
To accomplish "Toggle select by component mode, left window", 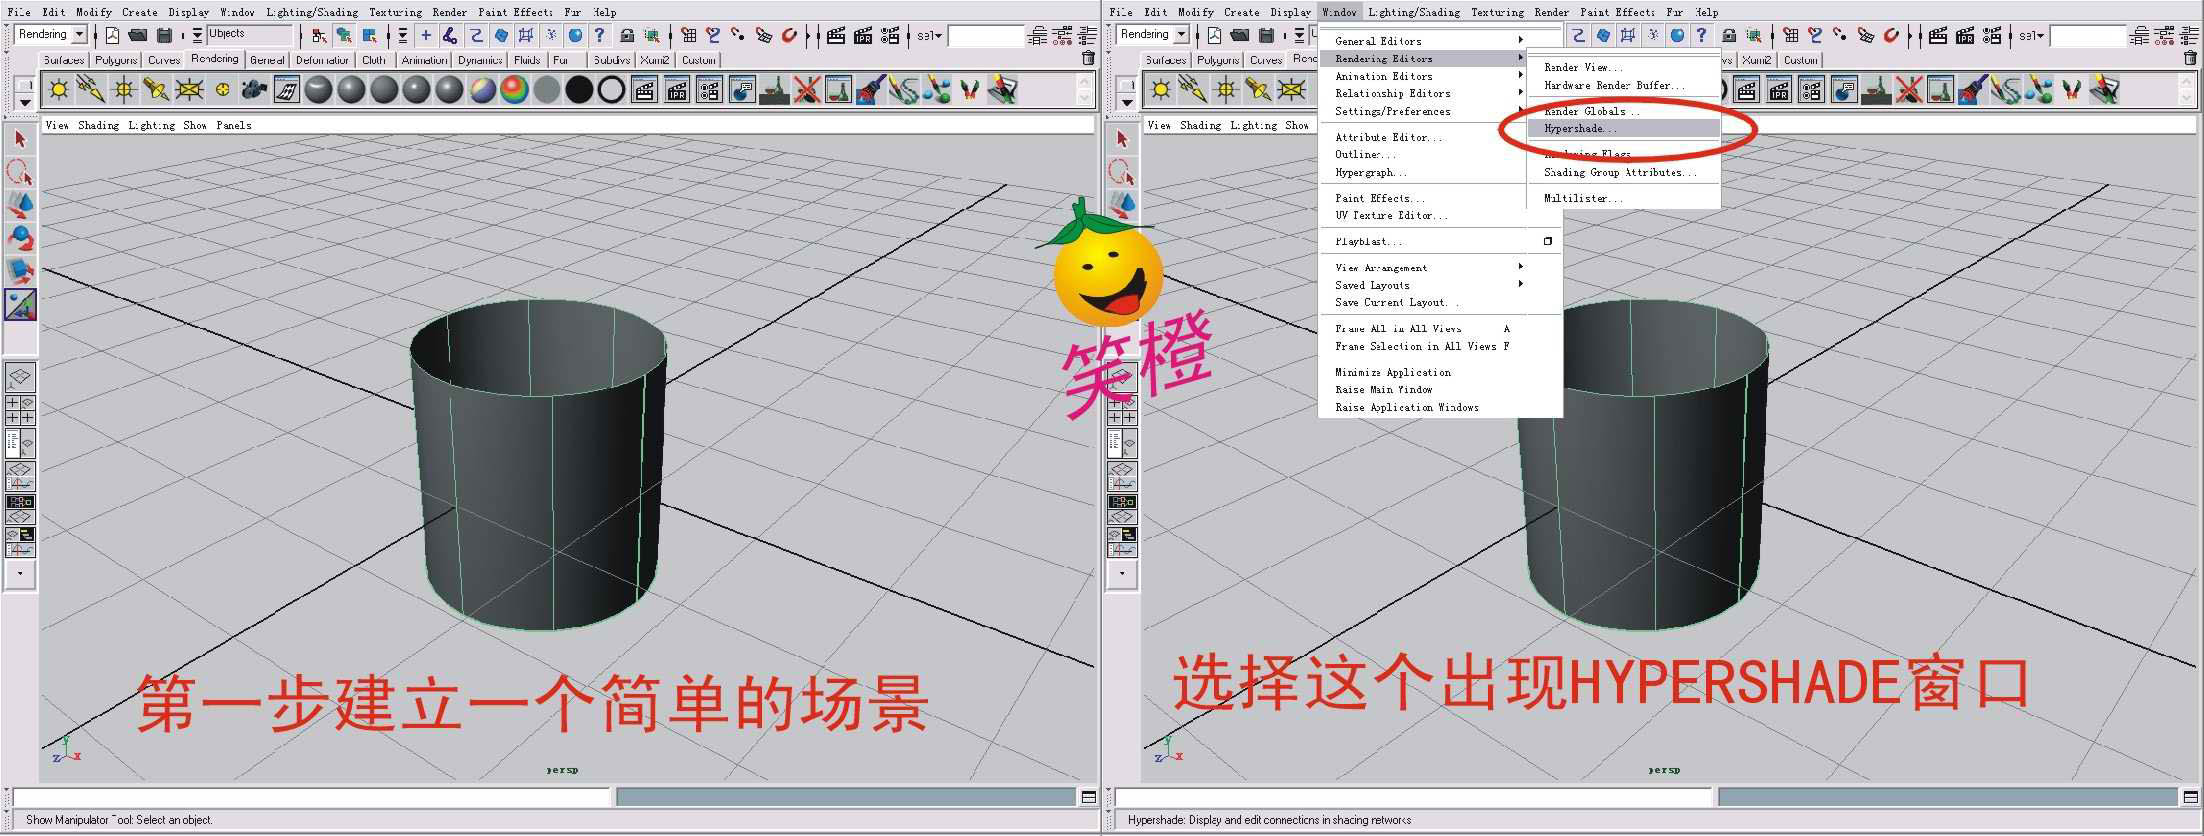I will 369,36.
